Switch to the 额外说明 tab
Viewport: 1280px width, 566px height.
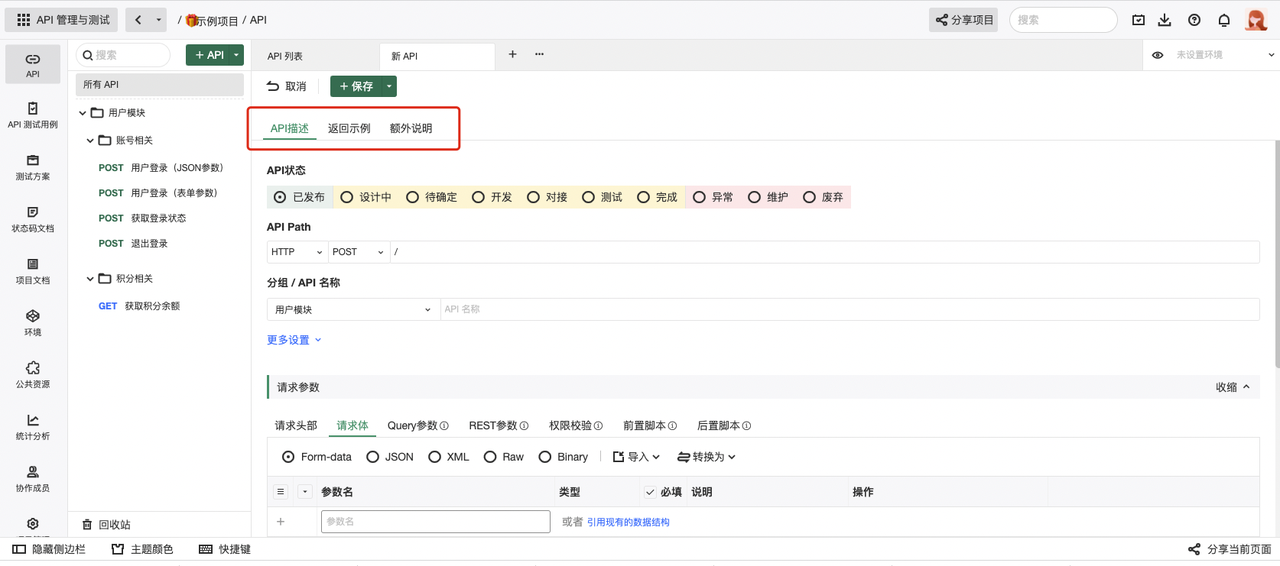pos(411,129)
